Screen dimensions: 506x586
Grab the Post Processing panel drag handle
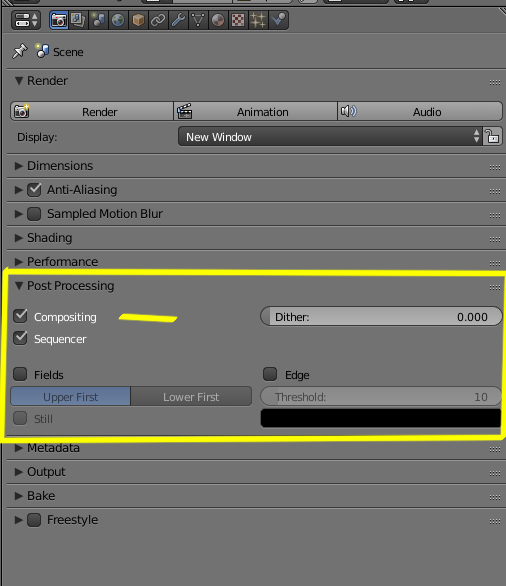pos(495,287)
